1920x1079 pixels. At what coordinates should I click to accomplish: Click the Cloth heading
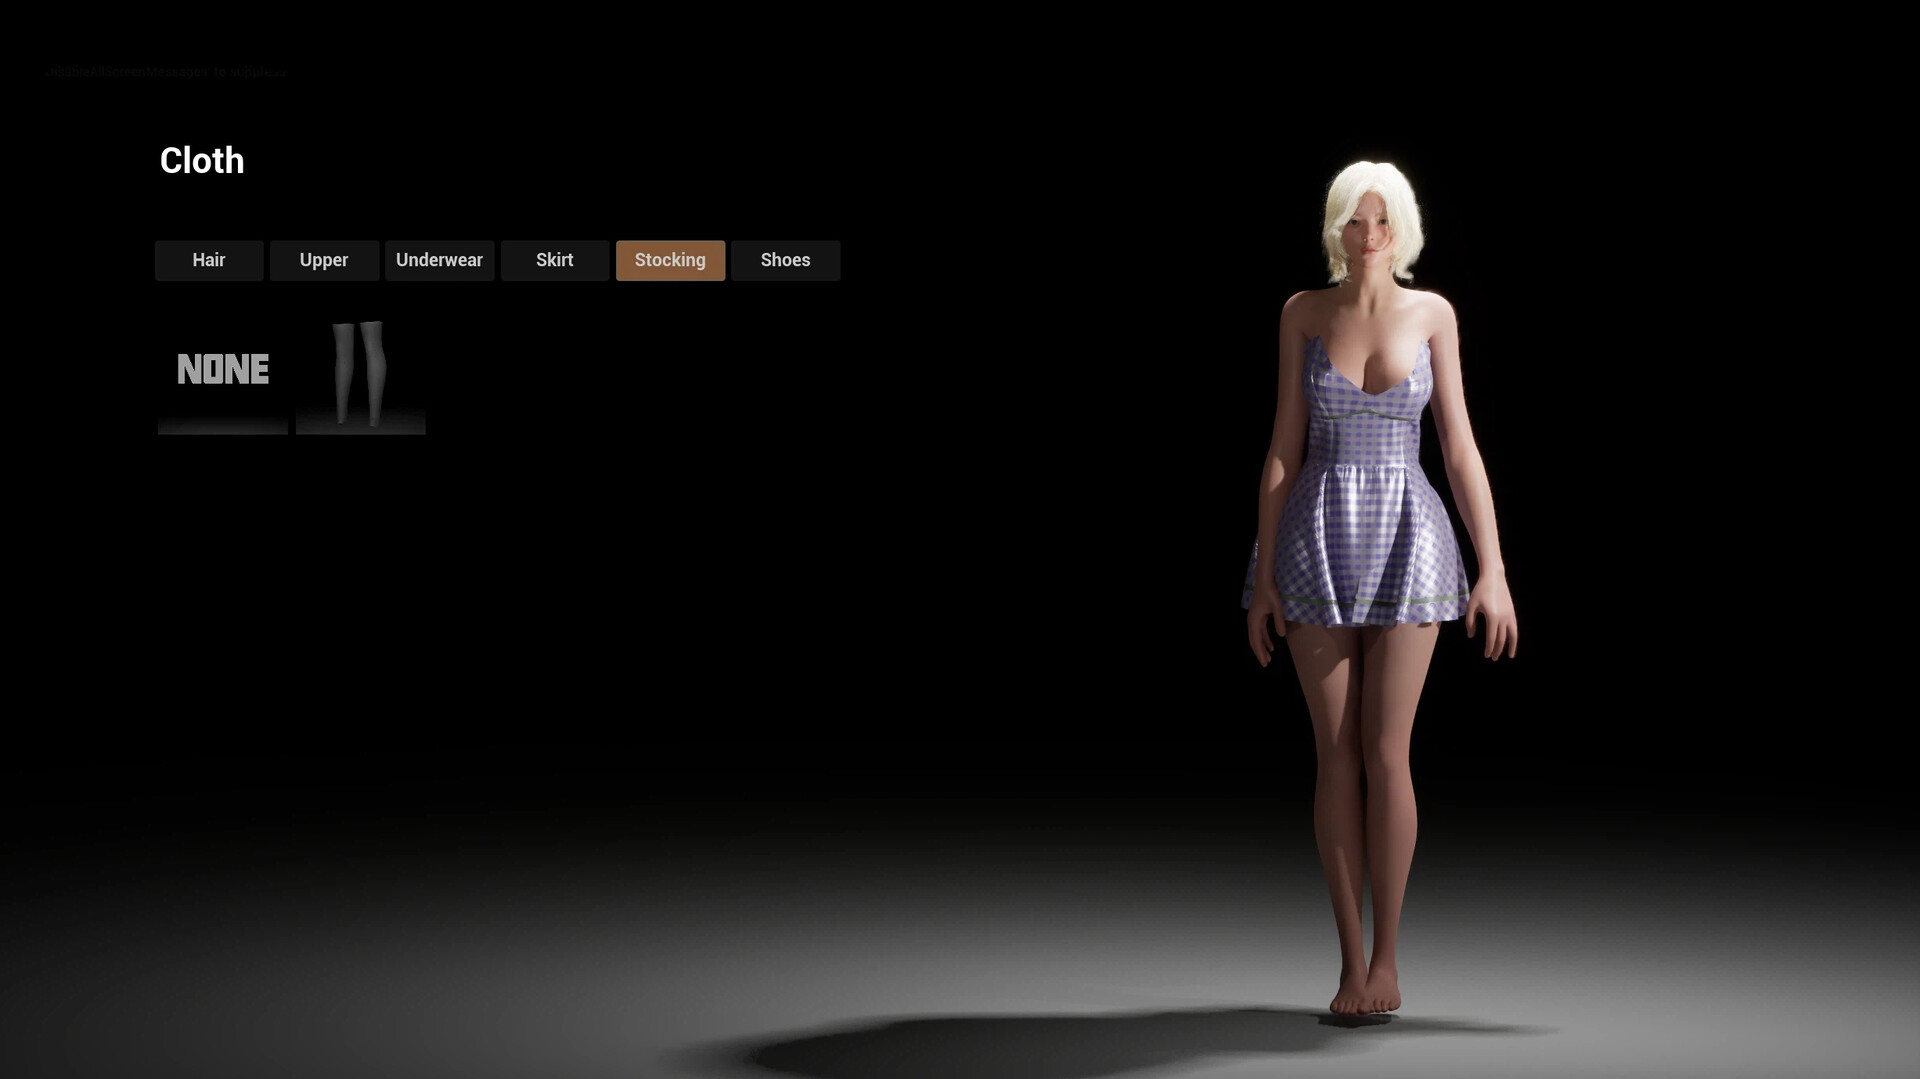[x=202, y=160]
